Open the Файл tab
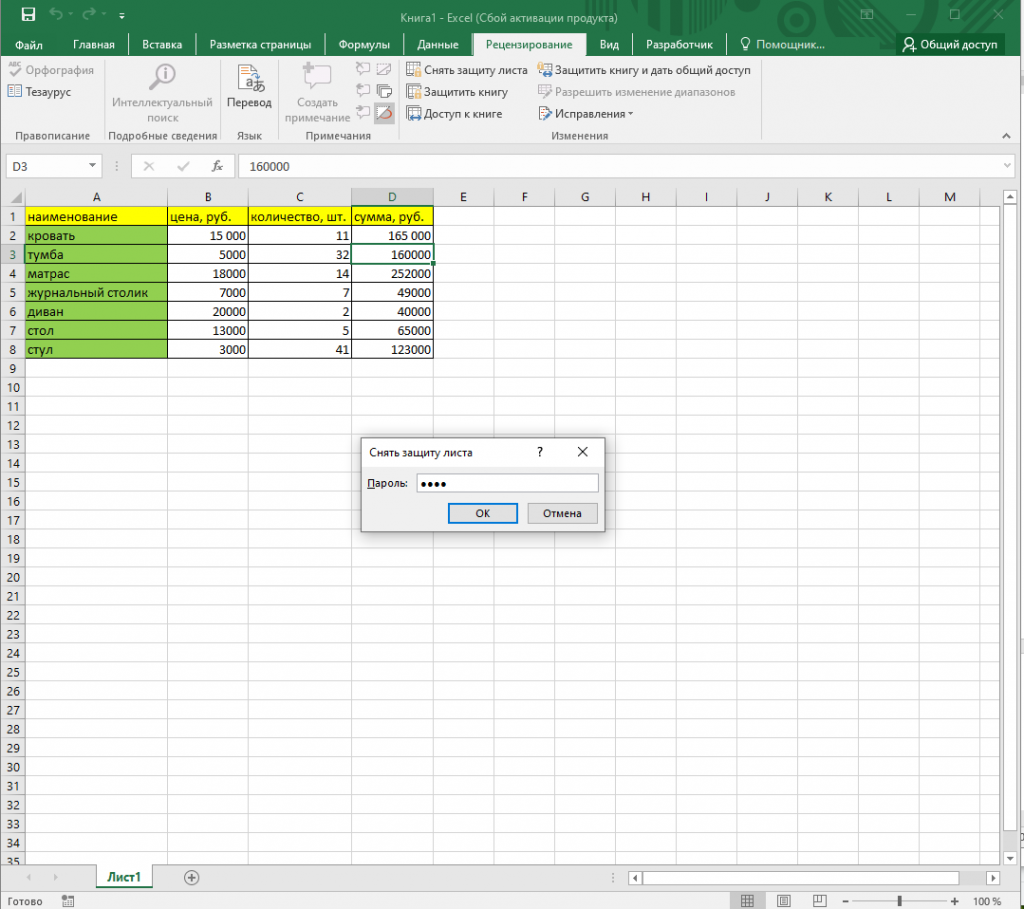This screenshot has width=1024, height=909. point(29,44)
